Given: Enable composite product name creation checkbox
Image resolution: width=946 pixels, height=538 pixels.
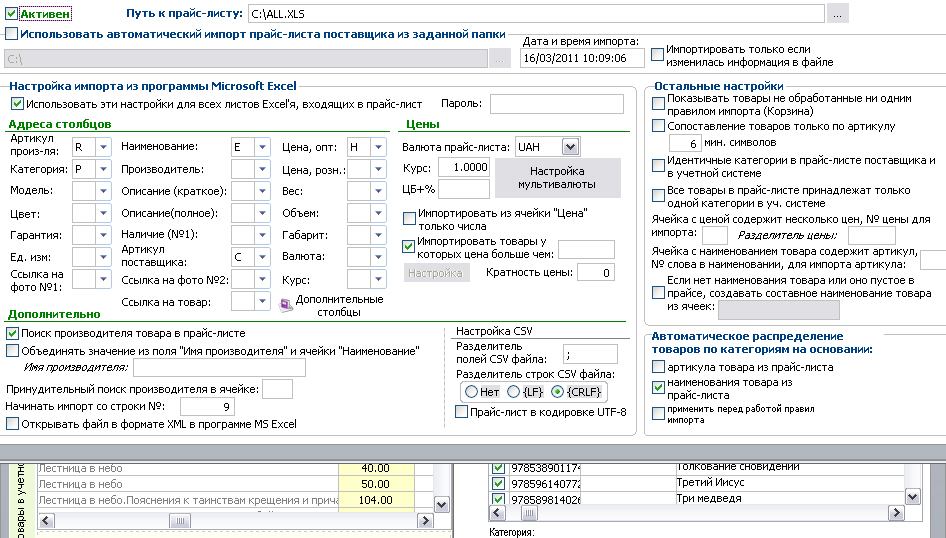Looking at the screenshot, I should point(659,293).
